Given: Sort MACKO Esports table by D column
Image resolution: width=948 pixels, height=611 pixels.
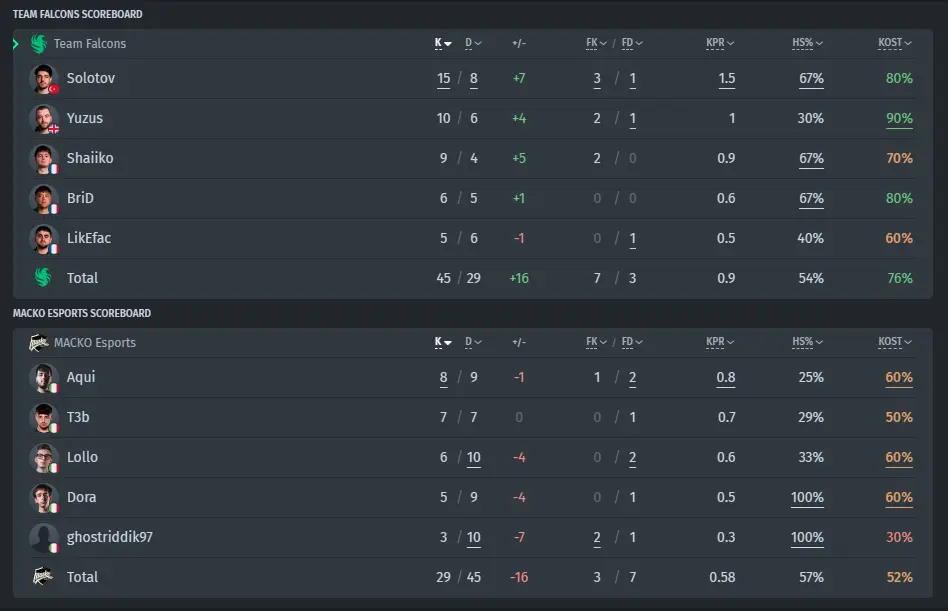Looking at the screenshot, I should tap(473, 342).
